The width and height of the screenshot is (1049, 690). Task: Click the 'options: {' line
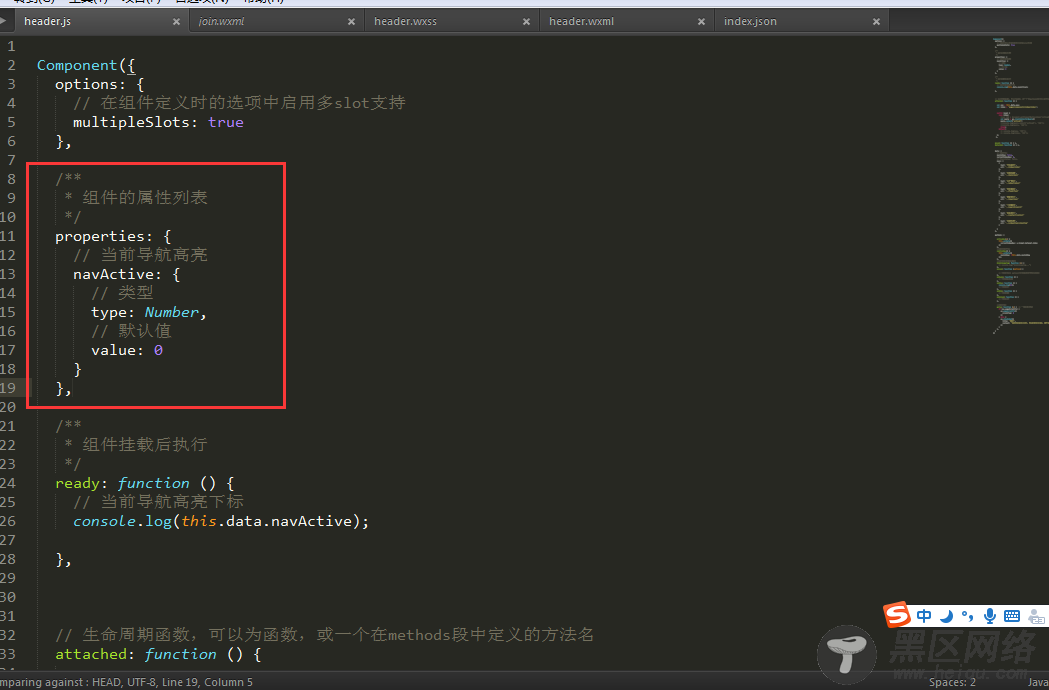[100, 84]
